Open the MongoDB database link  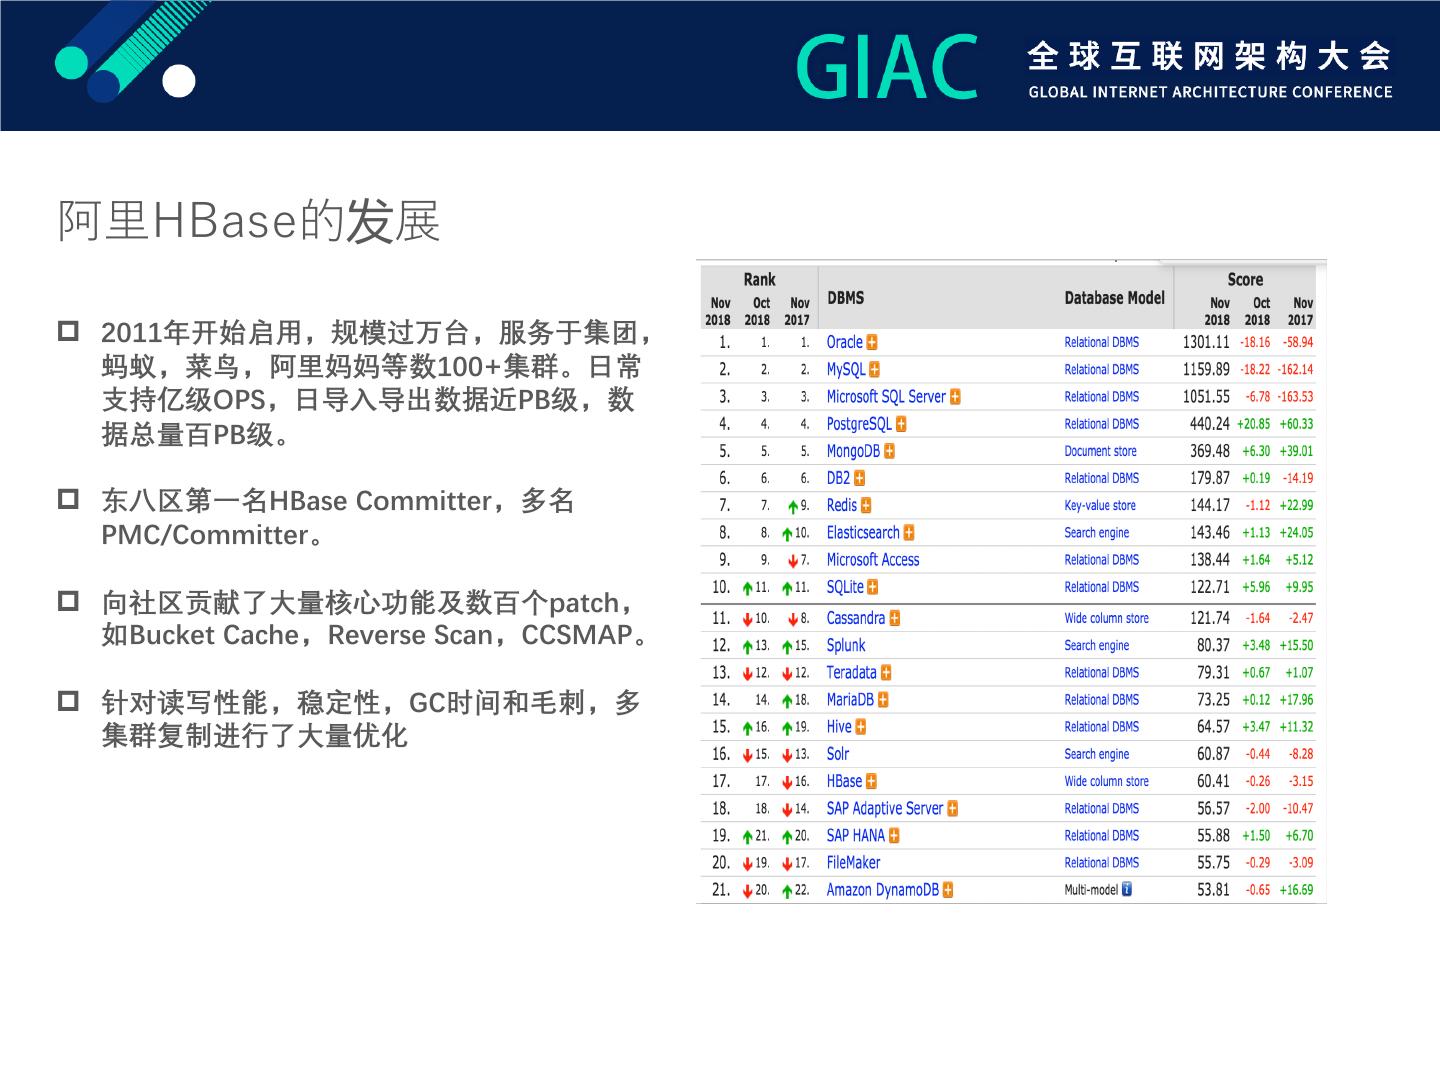[x=853, y=451]
